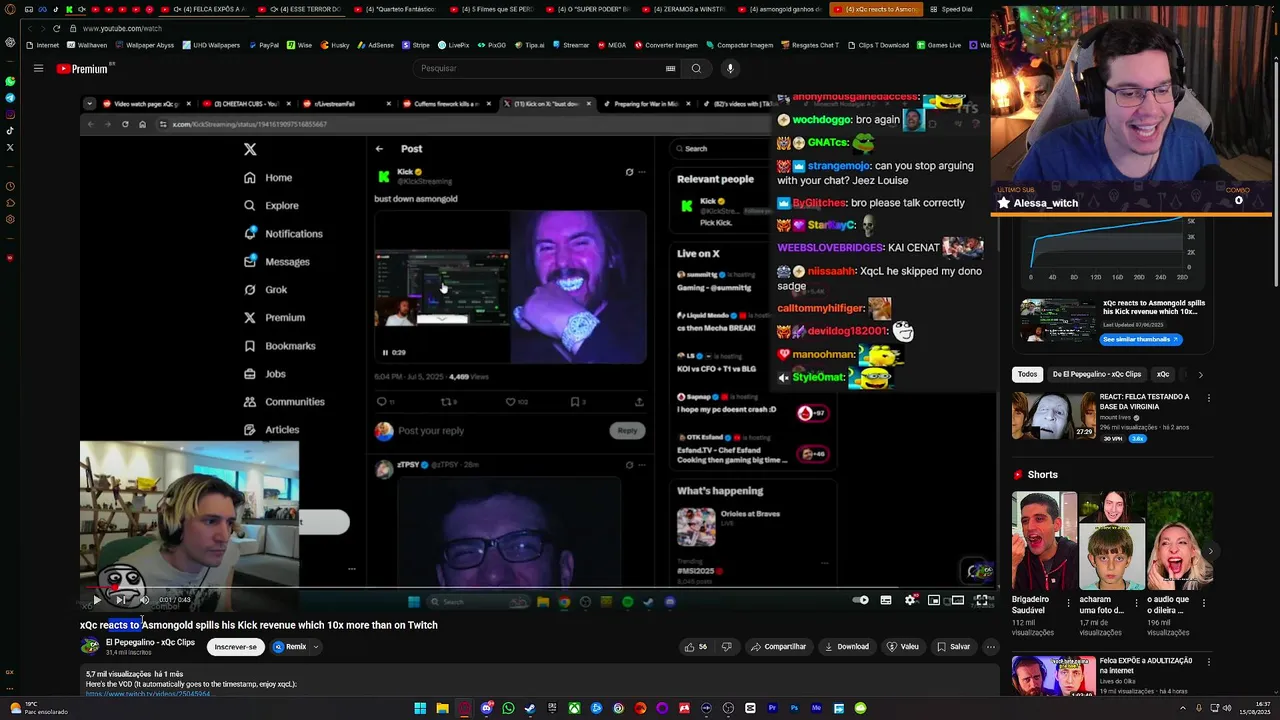Show next Shorts with right arrow

click(x=1210, y=551)
